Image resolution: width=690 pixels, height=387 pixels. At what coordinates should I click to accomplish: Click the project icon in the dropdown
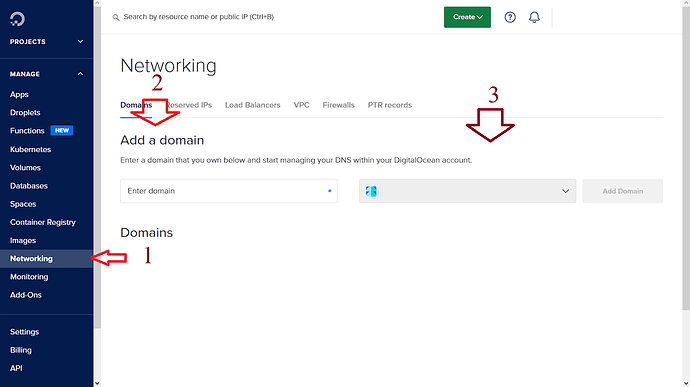371,191
